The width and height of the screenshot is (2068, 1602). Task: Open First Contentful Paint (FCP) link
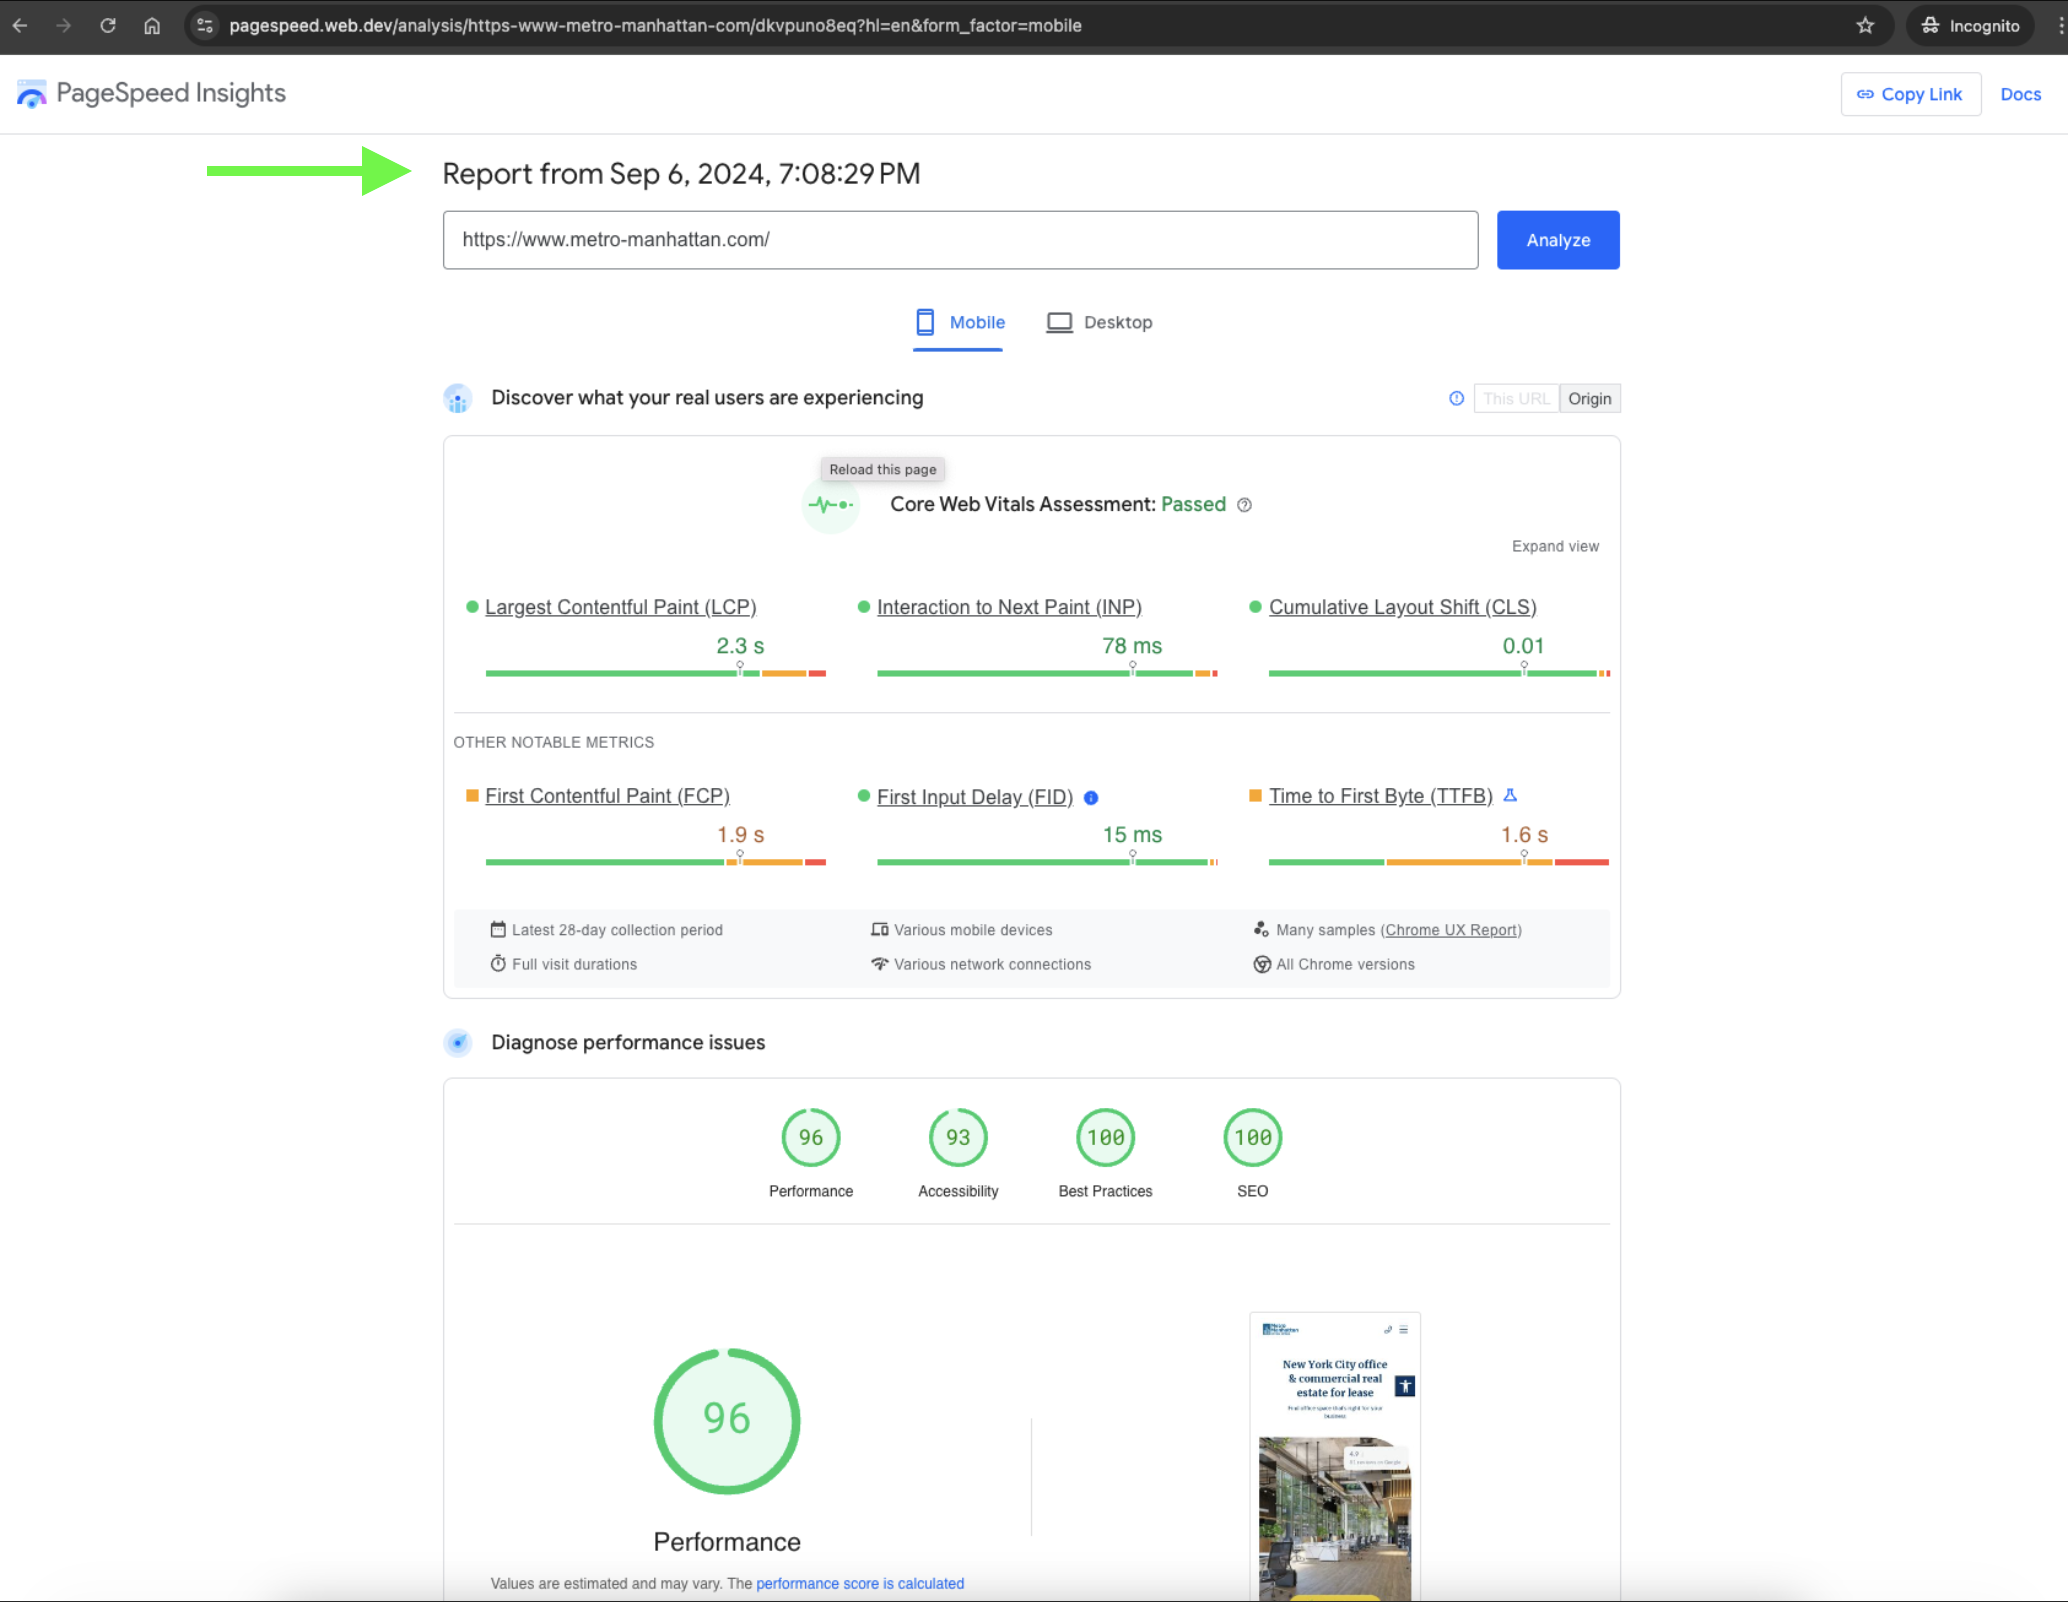pos(607,796)
